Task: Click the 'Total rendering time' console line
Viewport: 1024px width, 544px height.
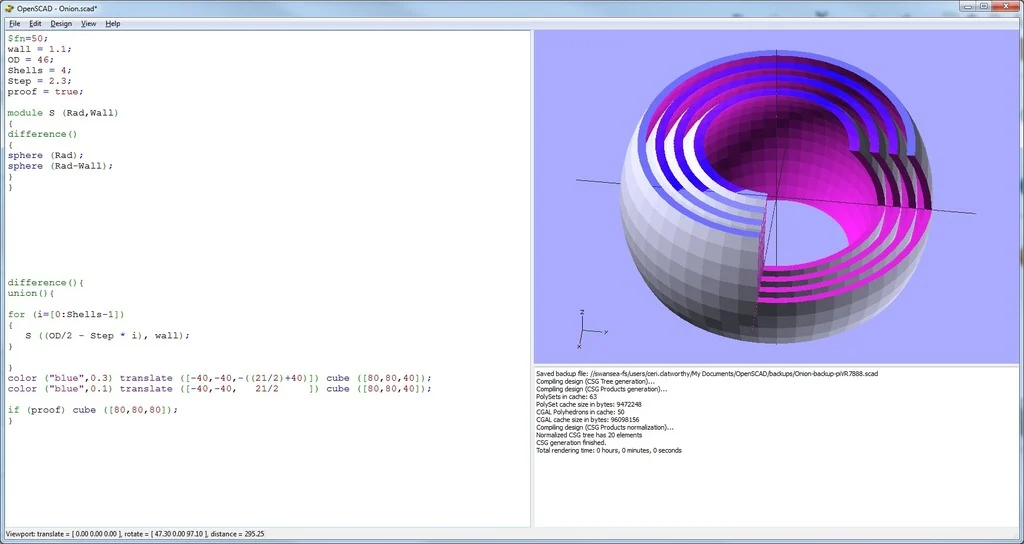Action: coord(609,451)
